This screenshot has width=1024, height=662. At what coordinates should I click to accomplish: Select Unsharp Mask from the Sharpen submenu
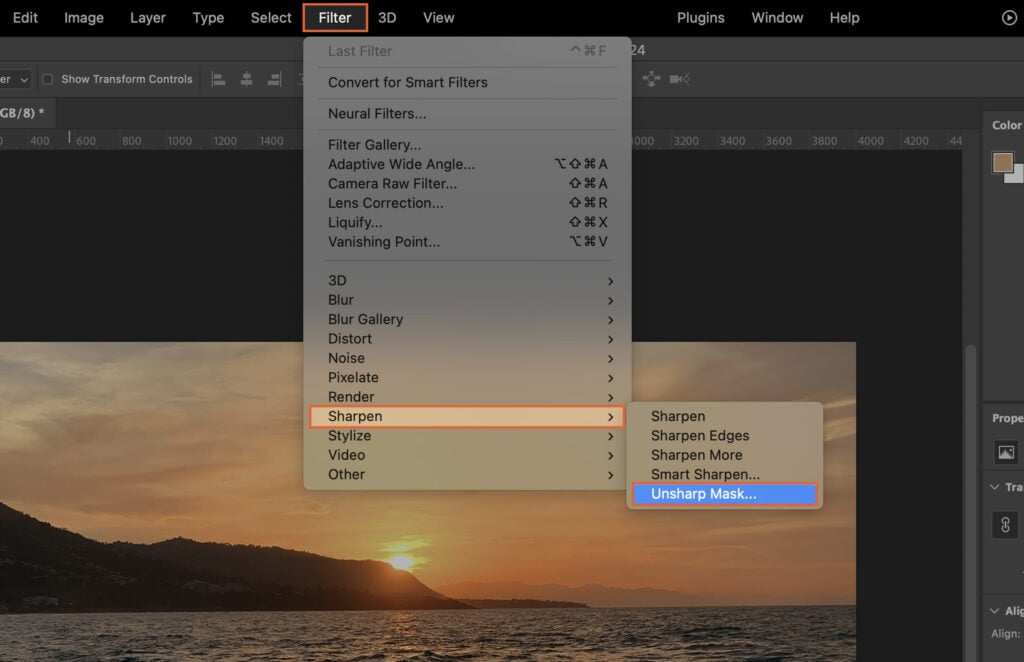pos(724,493)
